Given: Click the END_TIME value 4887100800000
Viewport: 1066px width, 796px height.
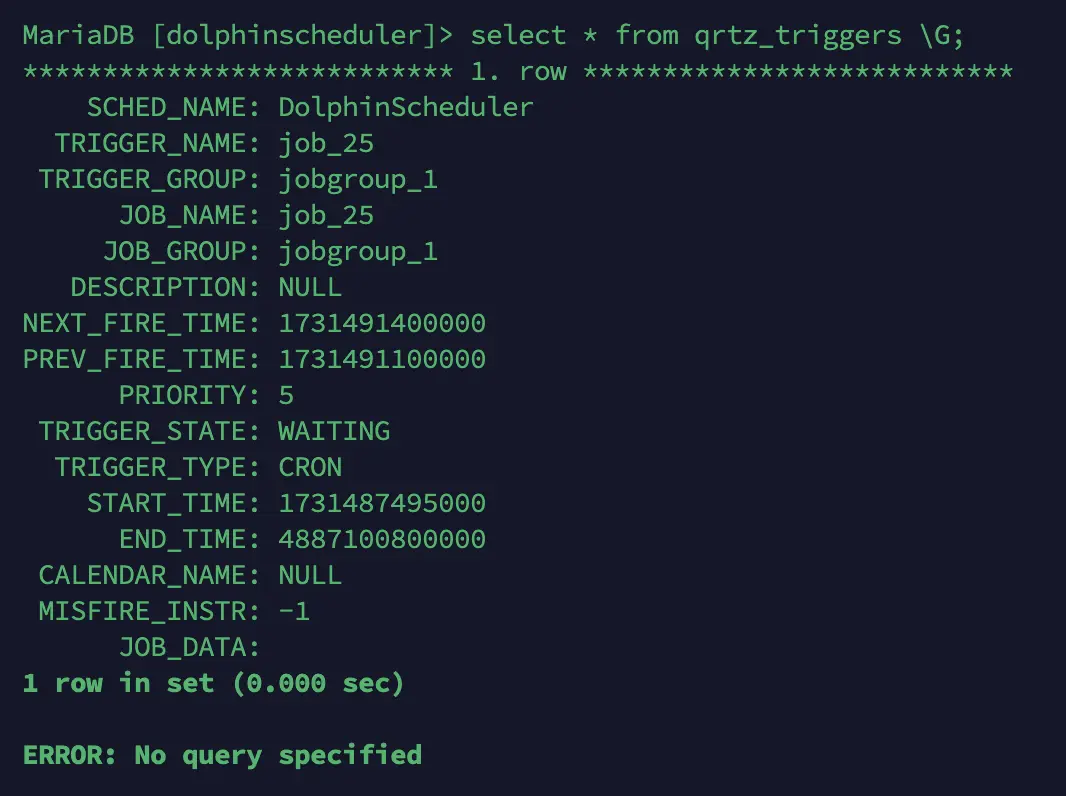Looking at the screenshot, I should (x=381, y=539).
